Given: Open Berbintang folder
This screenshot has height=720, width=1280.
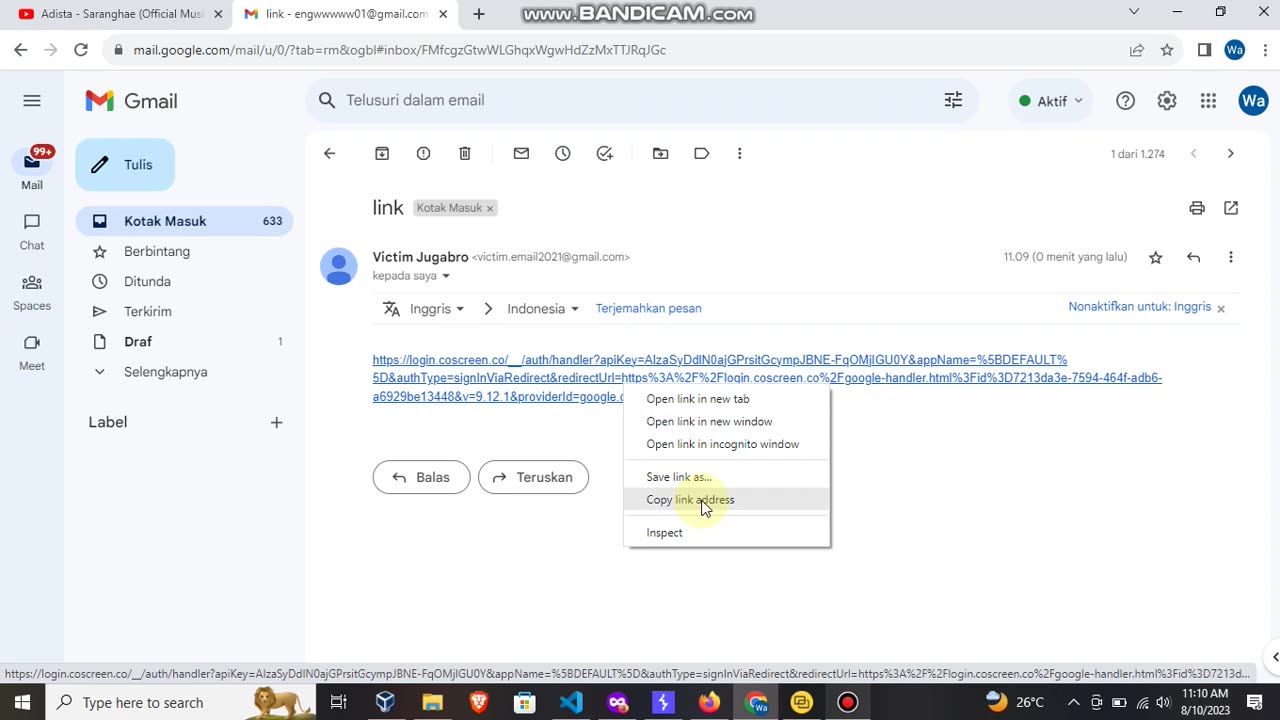Looking at the screenshot, I should 184,251.
